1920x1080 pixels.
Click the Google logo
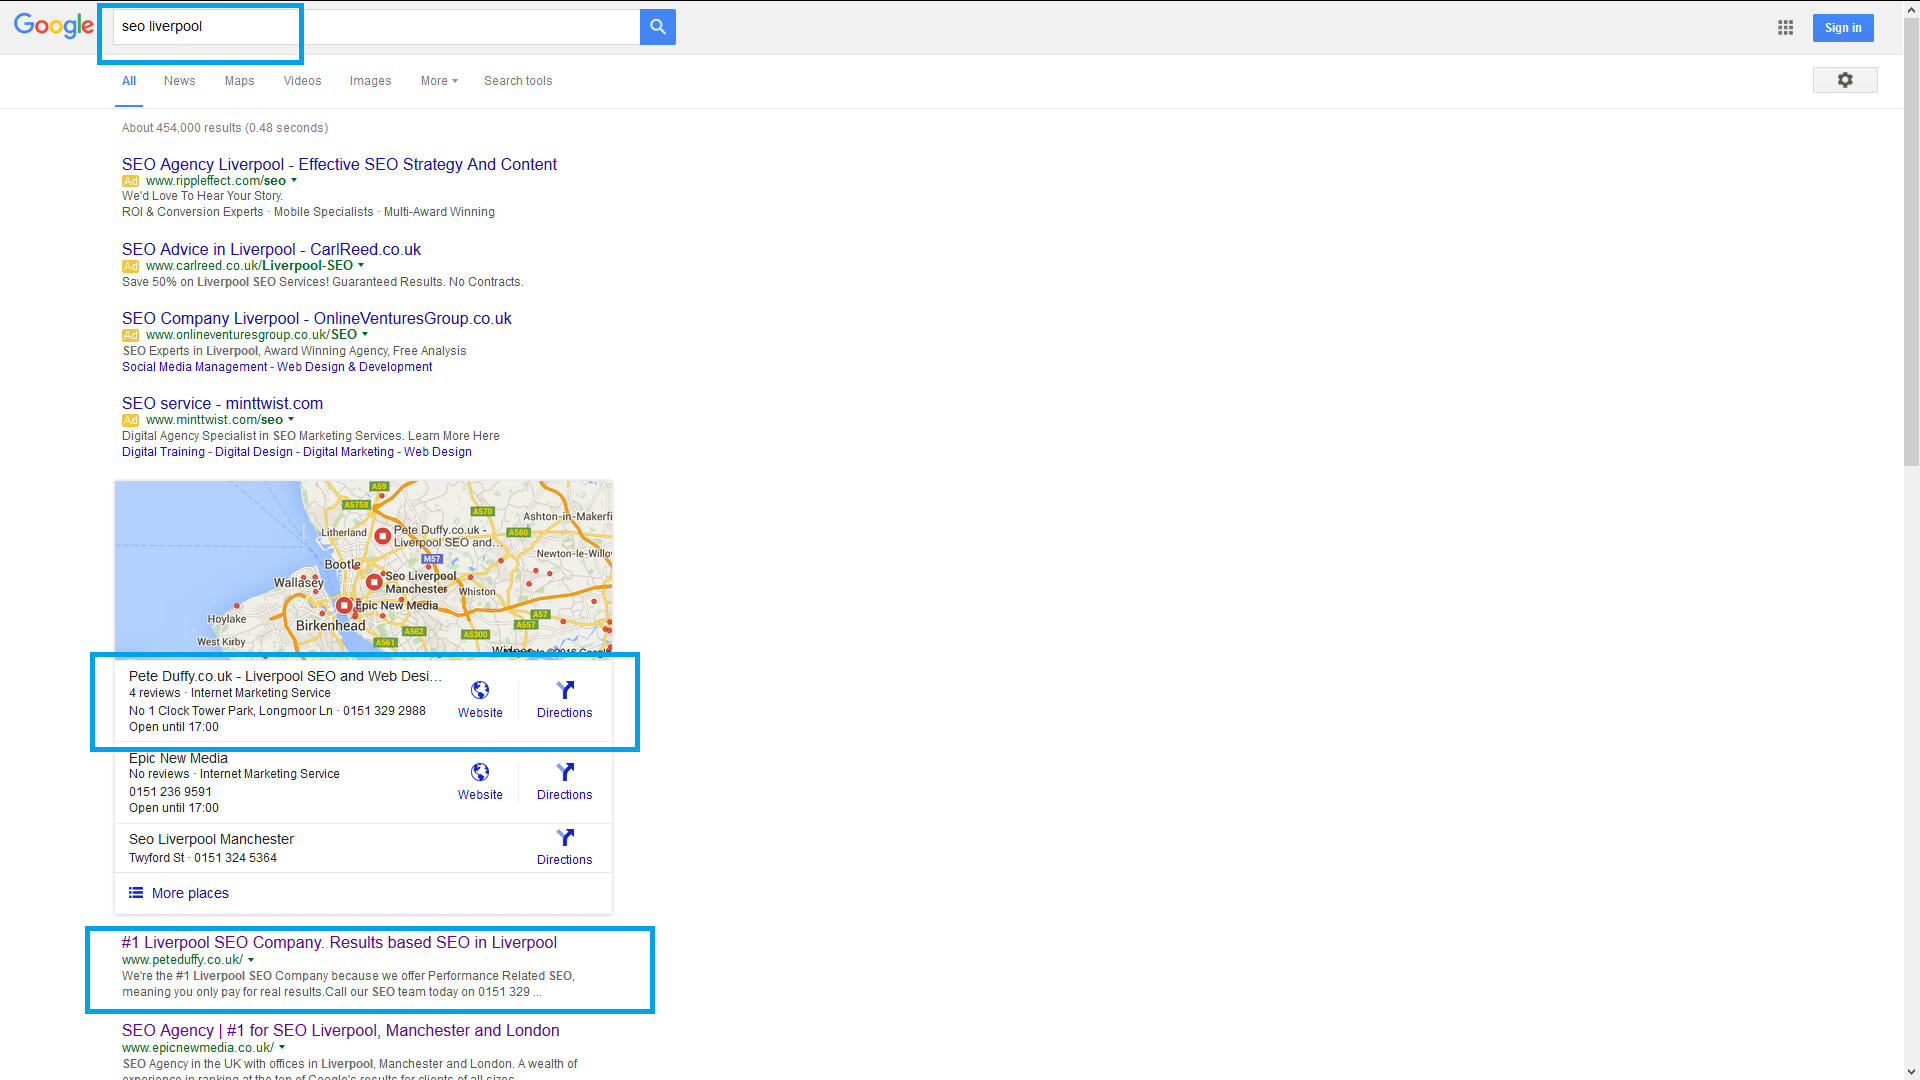point(53,26)
